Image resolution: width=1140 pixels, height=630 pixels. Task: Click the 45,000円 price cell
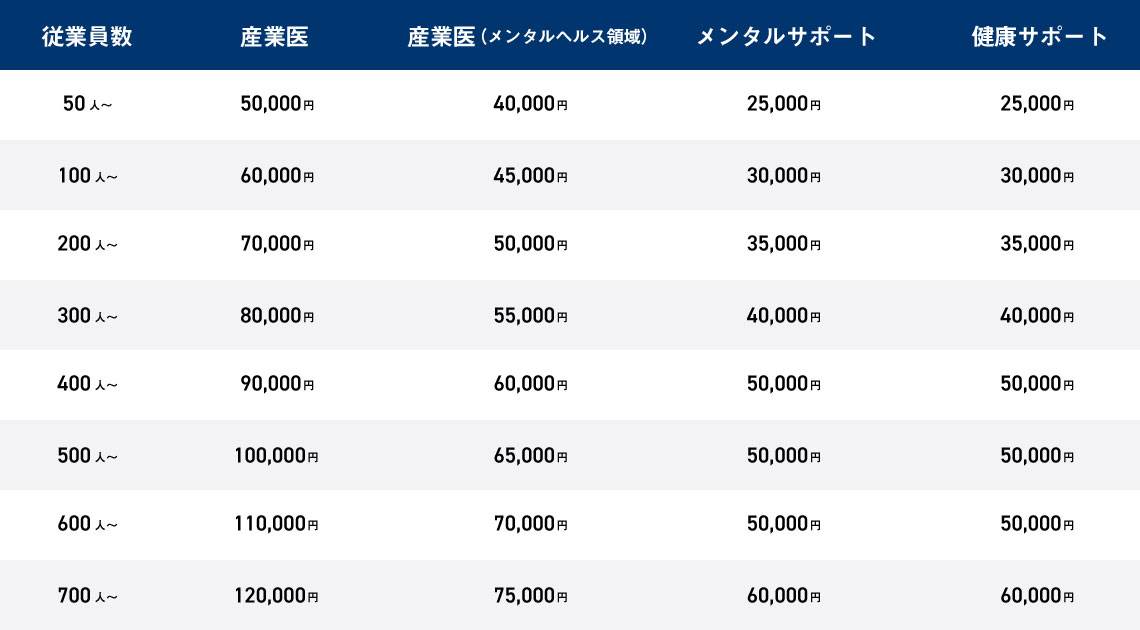tap(530, 176)
